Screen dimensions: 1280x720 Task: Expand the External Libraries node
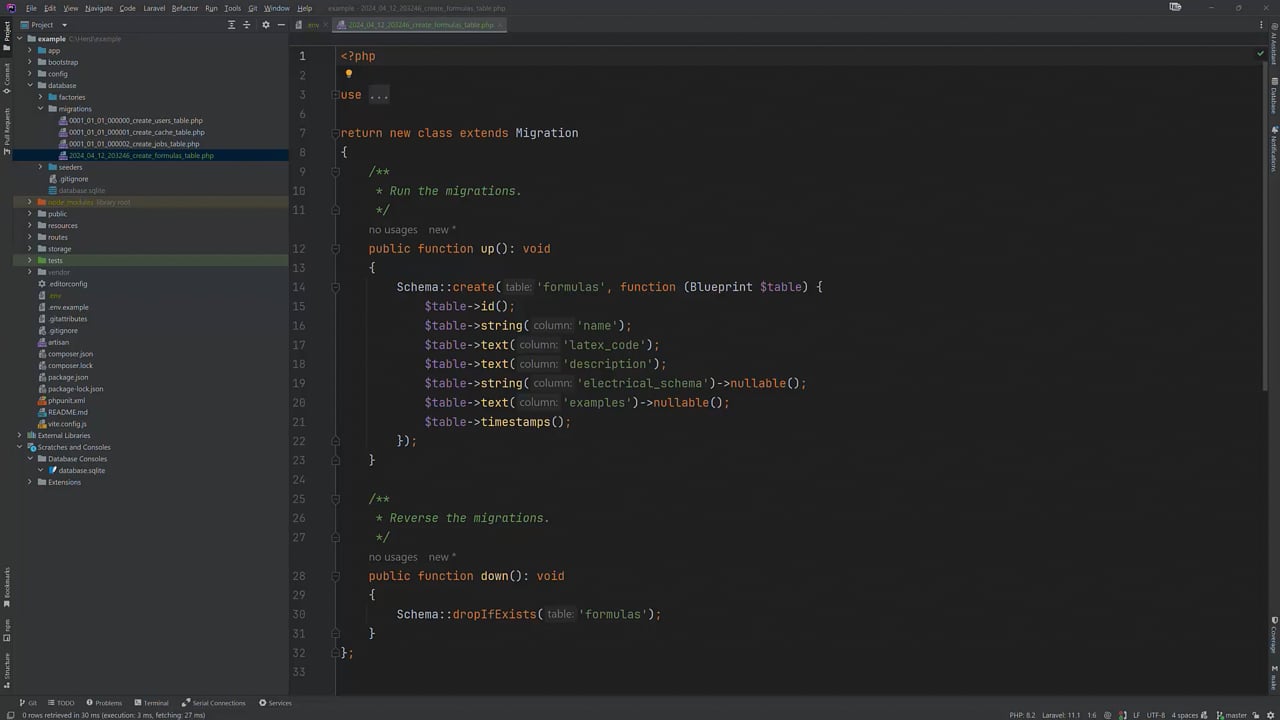[x=19, y=435]
